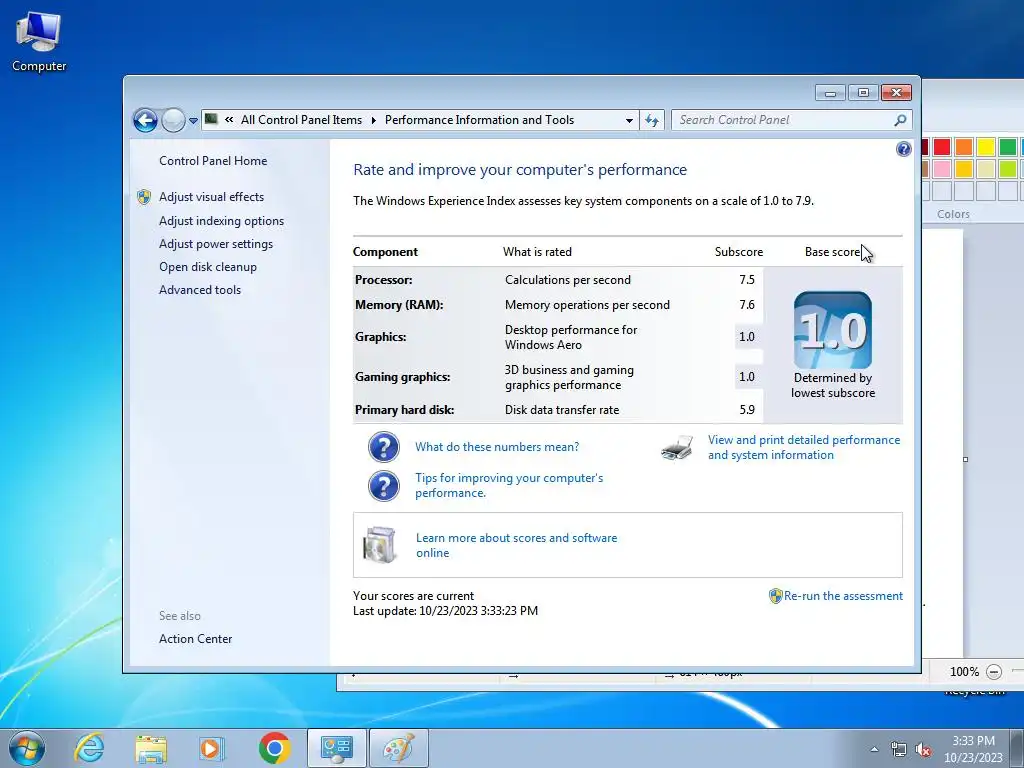Open 'View and print detailed performance' link

[804, 447]
